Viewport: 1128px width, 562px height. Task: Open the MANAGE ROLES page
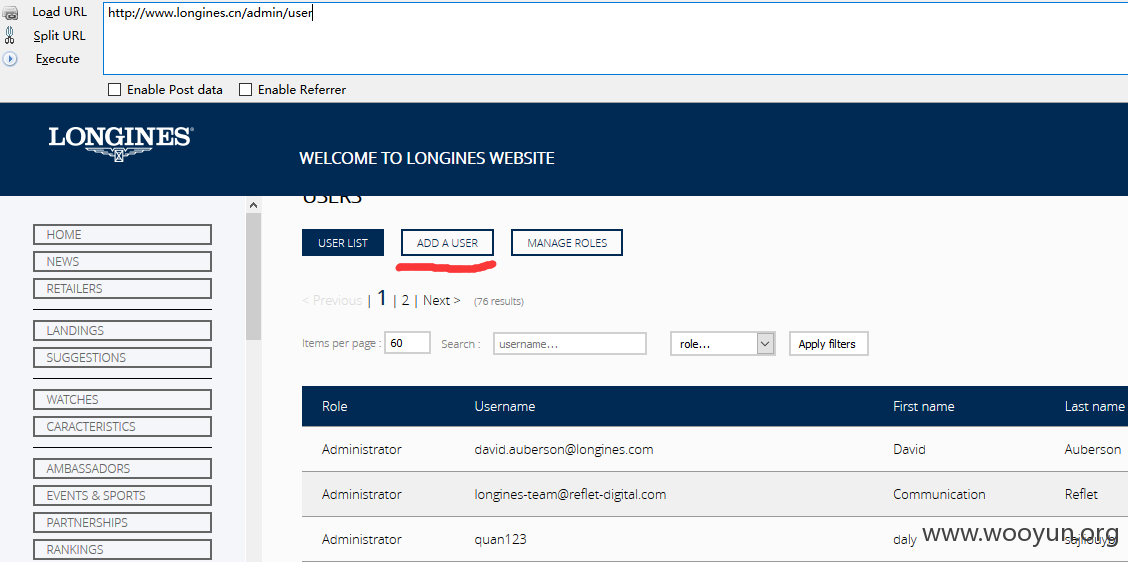[567, 243]
